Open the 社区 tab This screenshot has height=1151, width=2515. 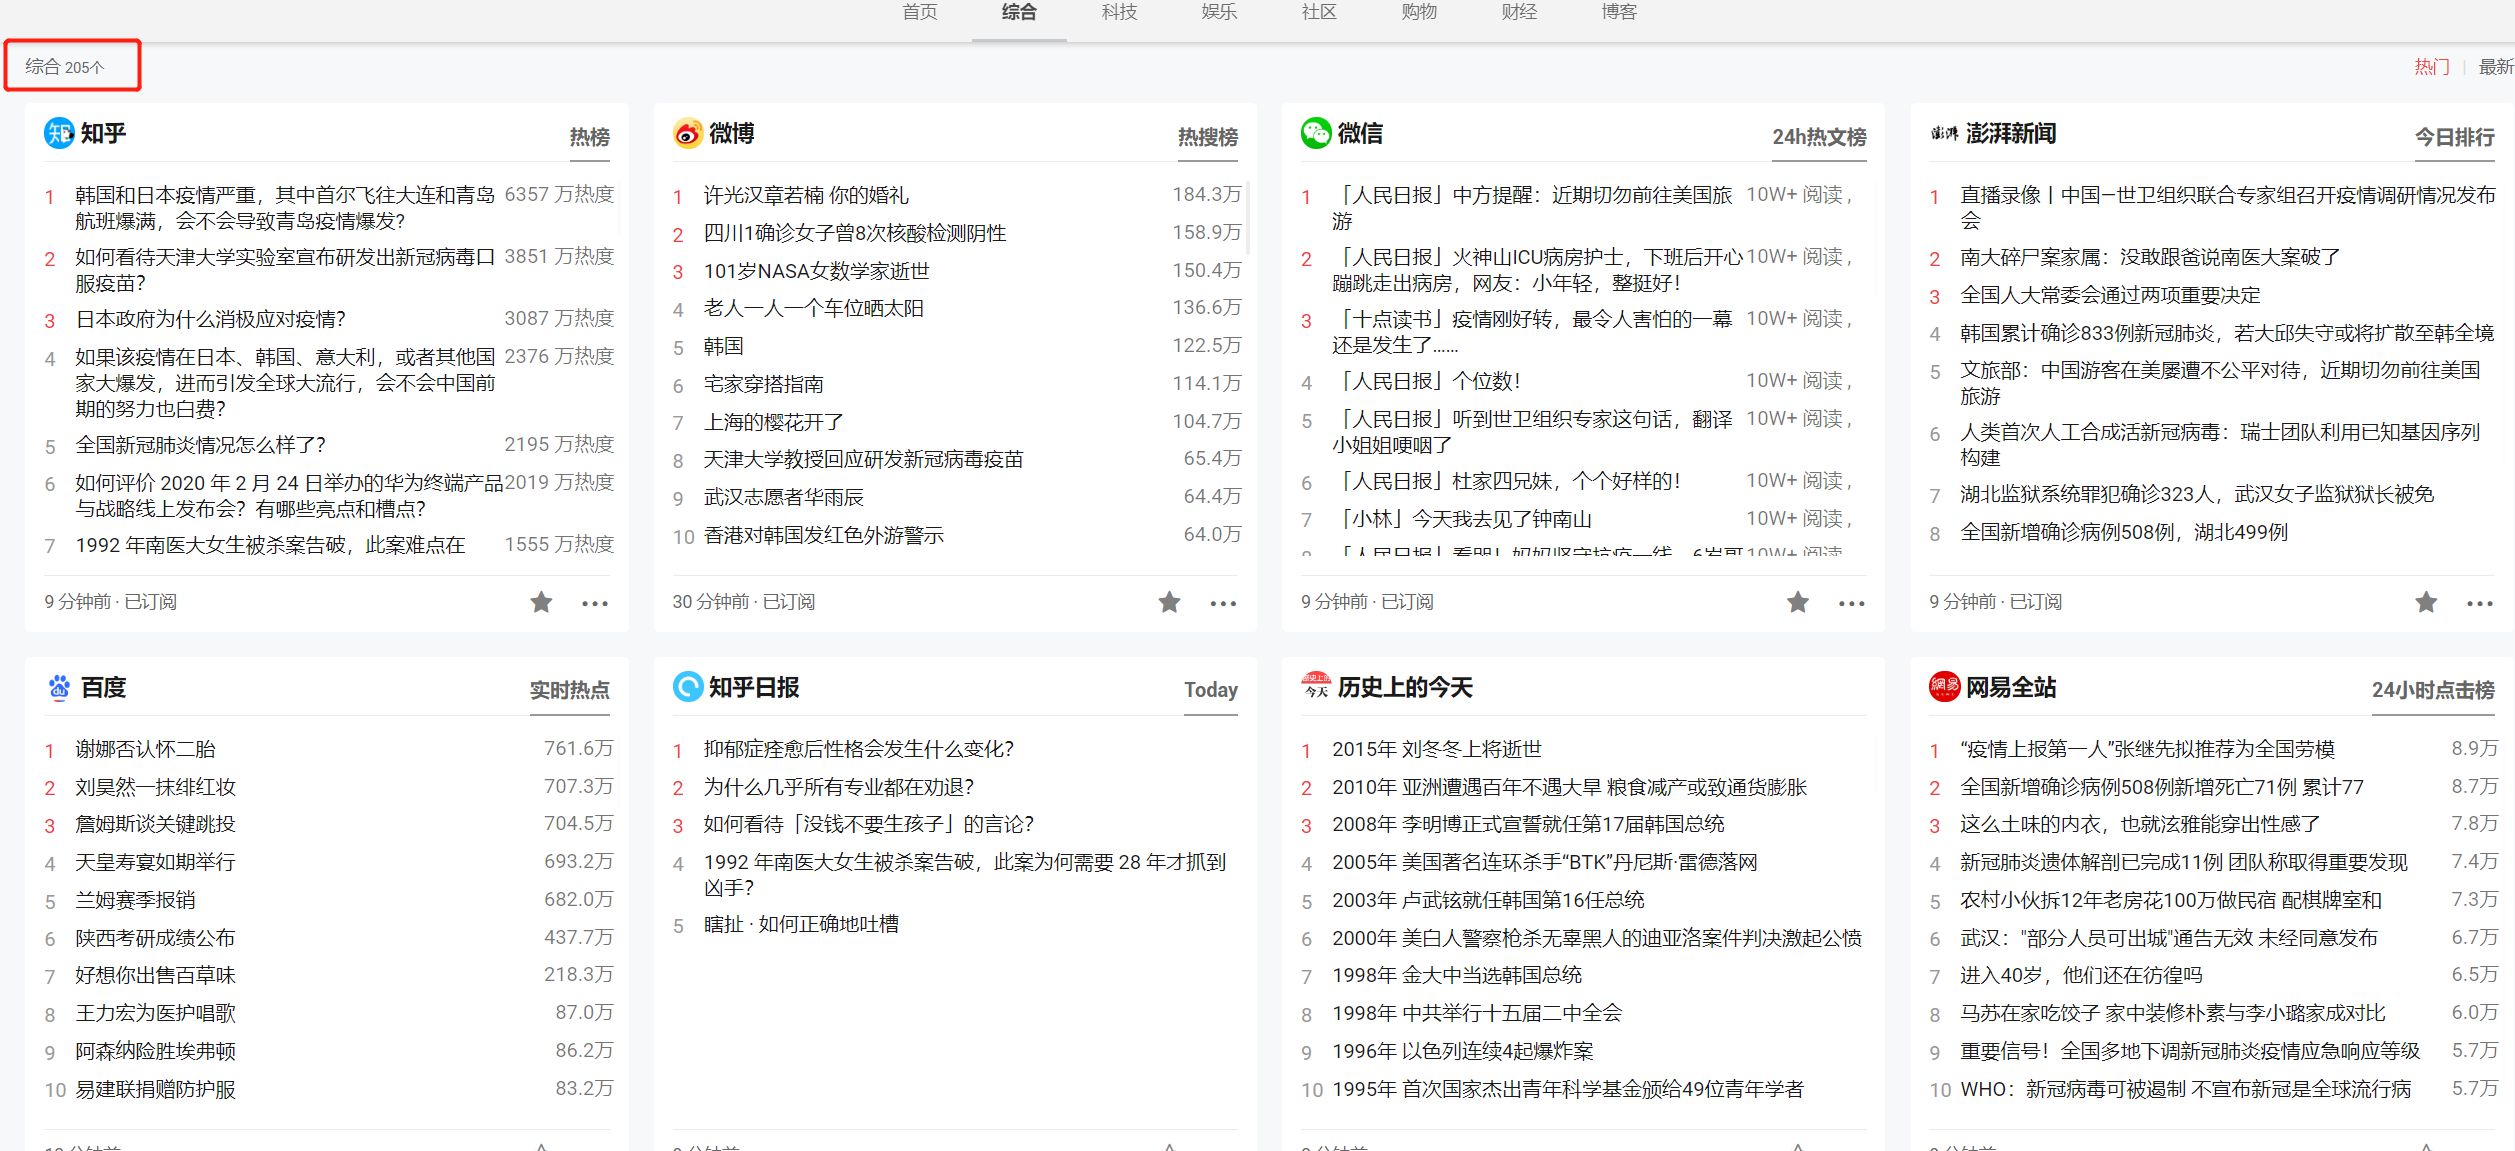tap(1319, 12)
